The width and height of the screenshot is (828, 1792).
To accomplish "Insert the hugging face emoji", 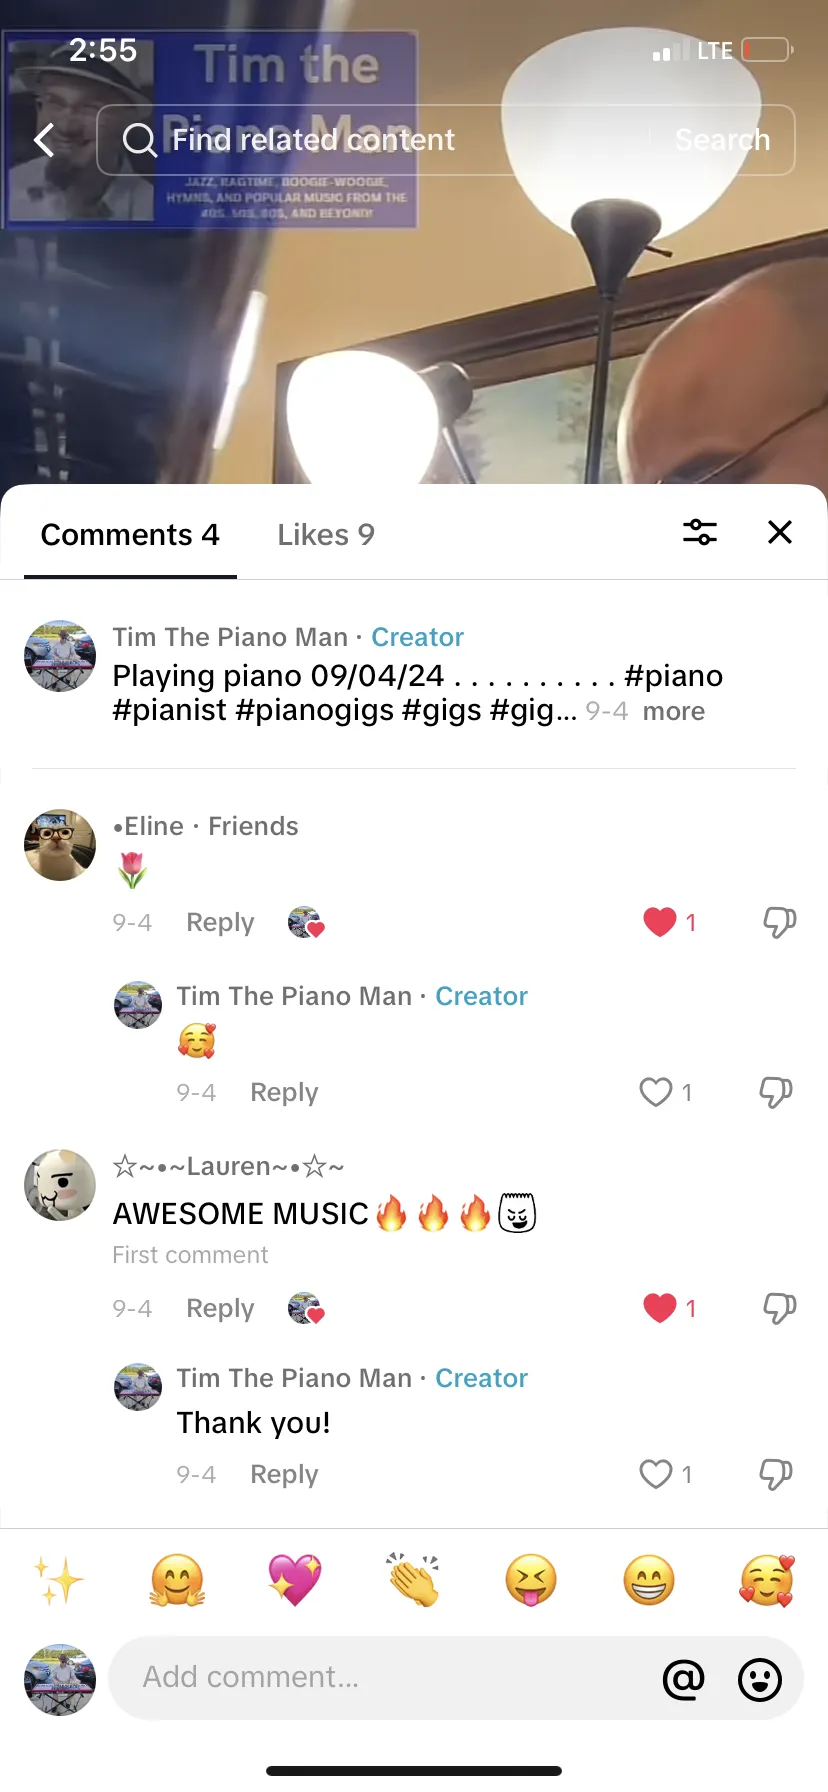I will pos(177,1580).
